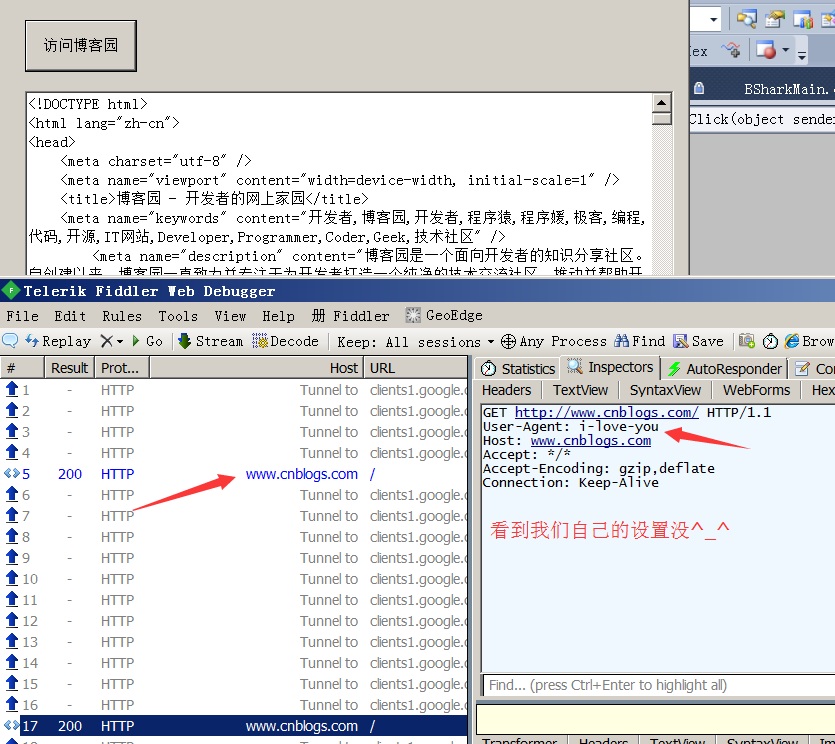Open the SyntaxView request inspector tab
The image size is (835, 744).
(665, 390)
